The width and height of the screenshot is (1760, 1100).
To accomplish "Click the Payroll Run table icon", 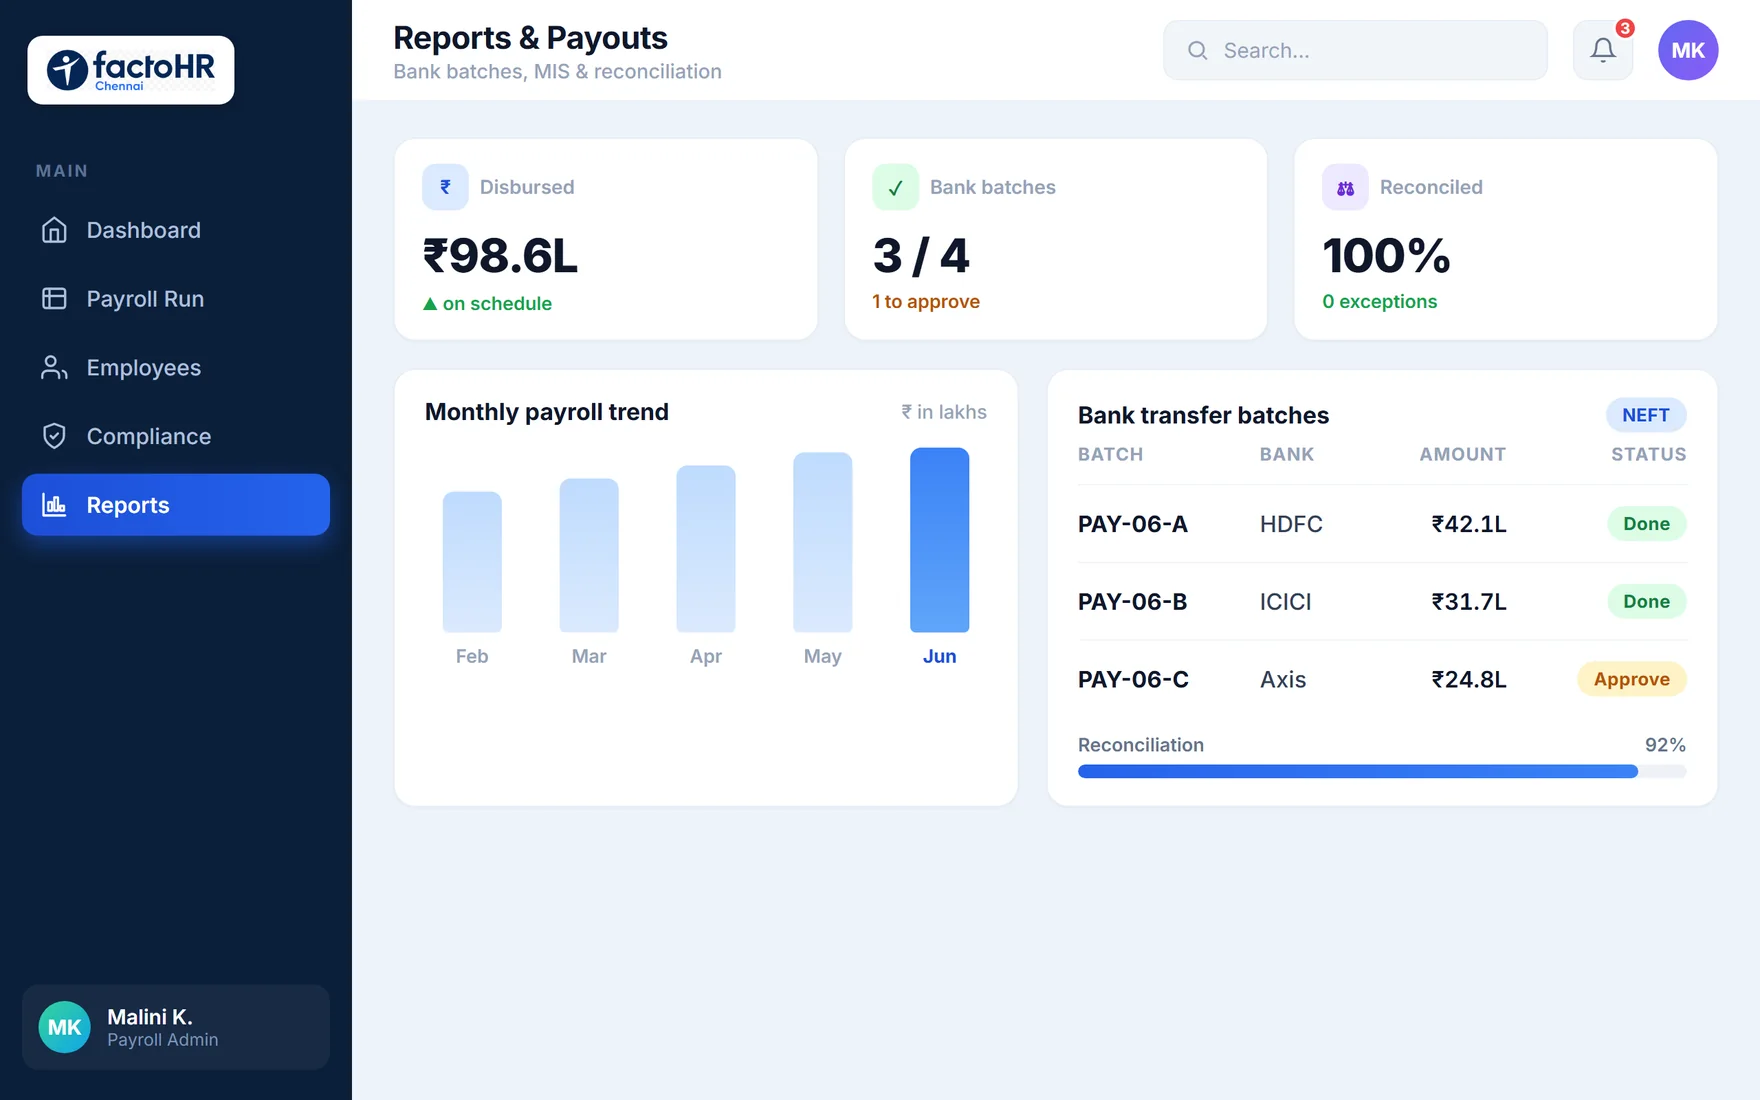I will tap(54, 299).
